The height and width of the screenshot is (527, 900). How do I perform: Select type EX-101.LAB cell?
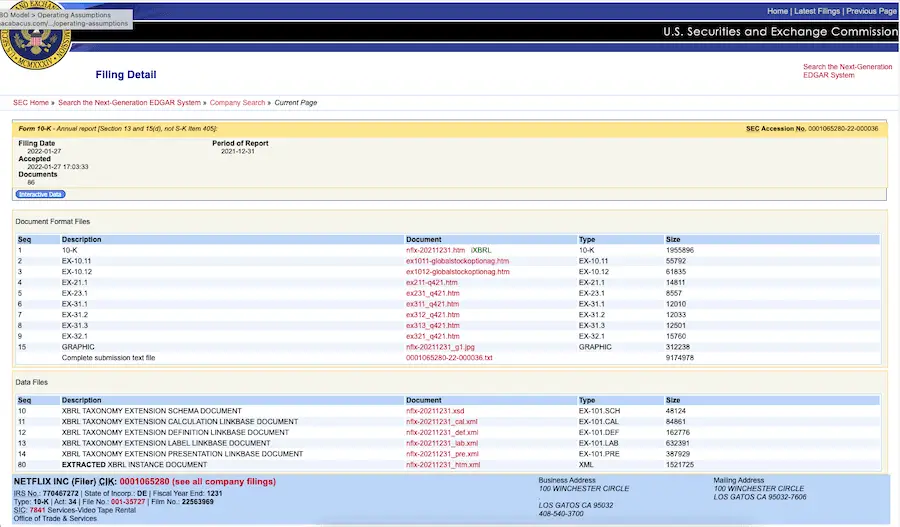(x=598, y=443)
